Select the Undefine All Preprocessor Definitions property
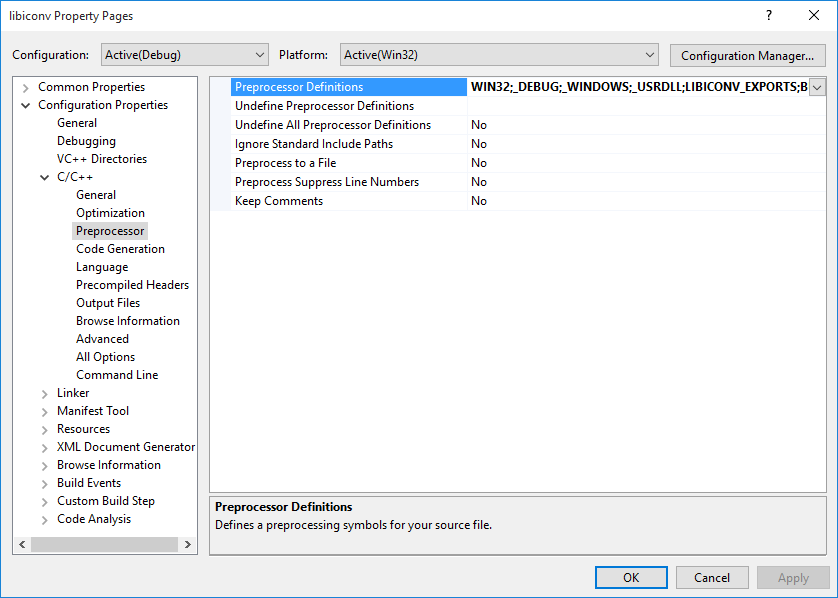Screen dimensions: 838x598 coord(348,125)
